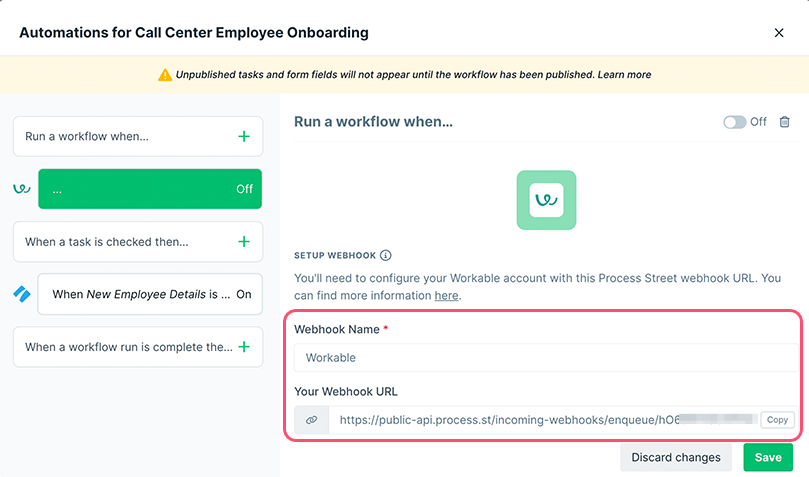
Task: Click Discard changes button
Action: click(x=676, y=457)
